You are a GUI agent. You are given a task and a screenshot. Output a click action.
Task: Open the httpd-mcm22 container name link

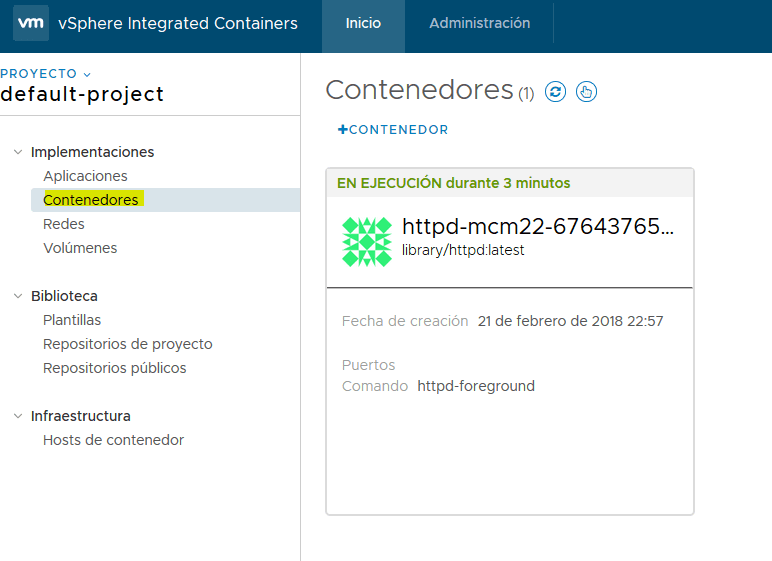click(x=537, y=227)
